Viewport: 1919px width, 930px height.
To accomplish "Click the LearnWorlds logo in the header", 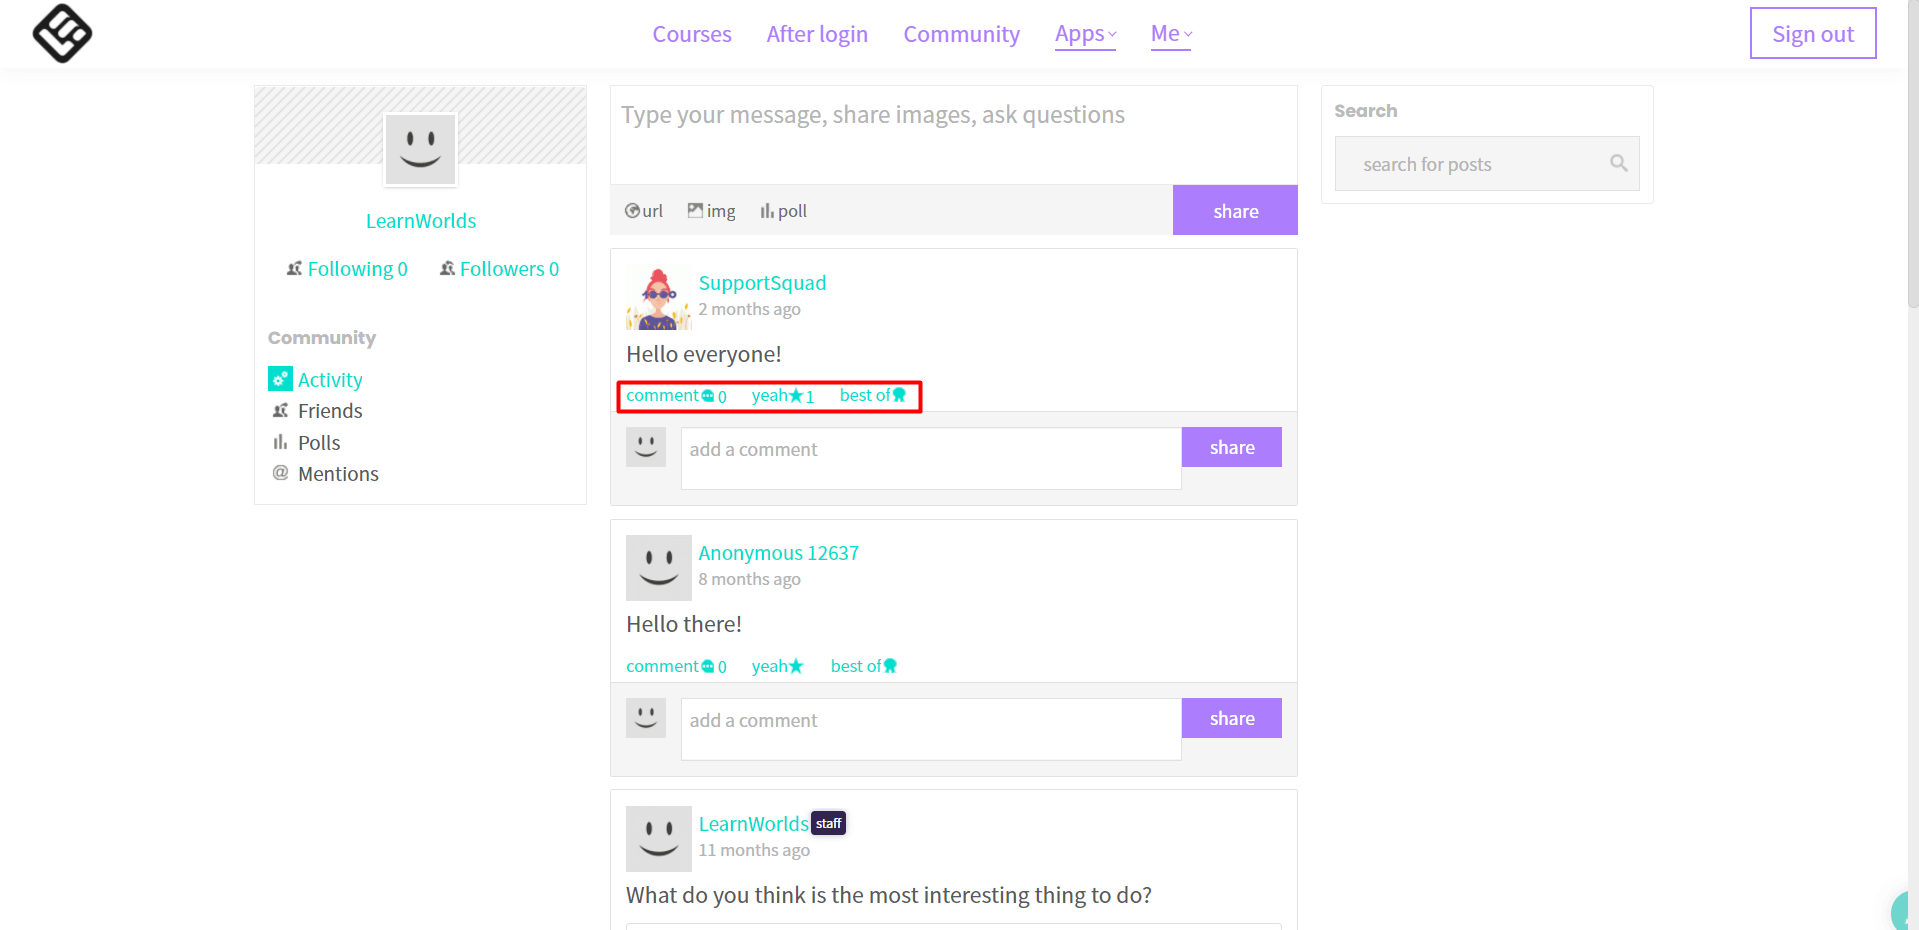I will (x=62, y=33).
